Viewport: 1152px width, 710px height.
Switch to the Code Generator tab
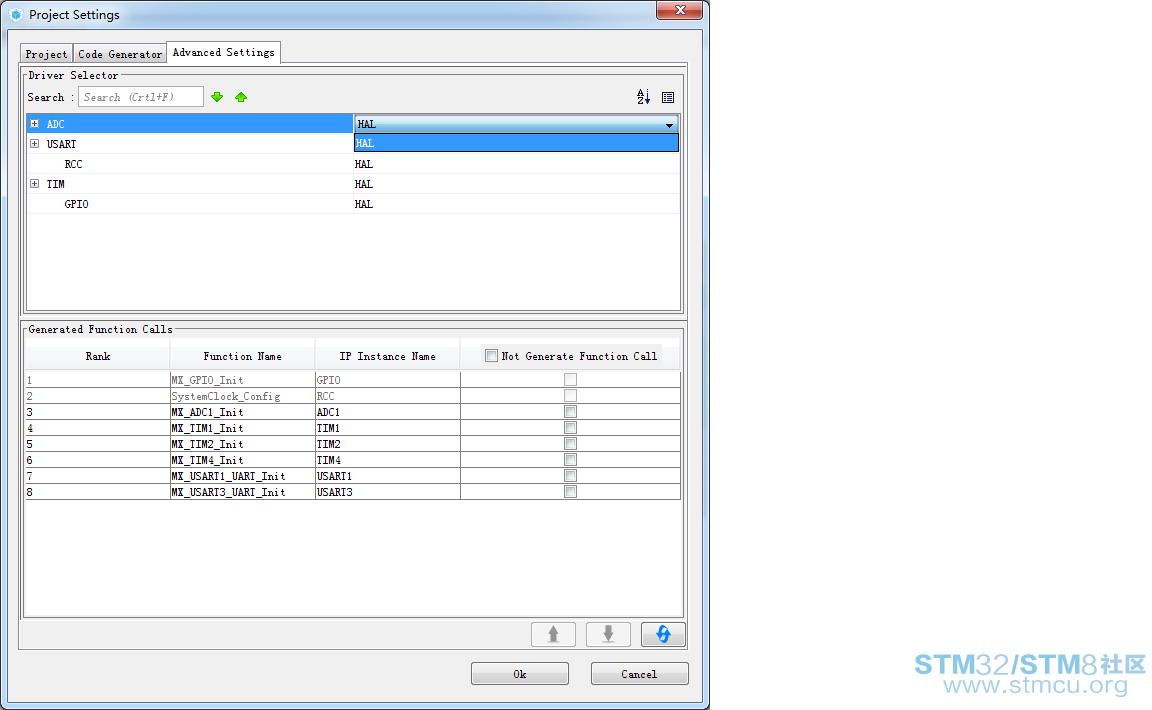click(120, 54)
